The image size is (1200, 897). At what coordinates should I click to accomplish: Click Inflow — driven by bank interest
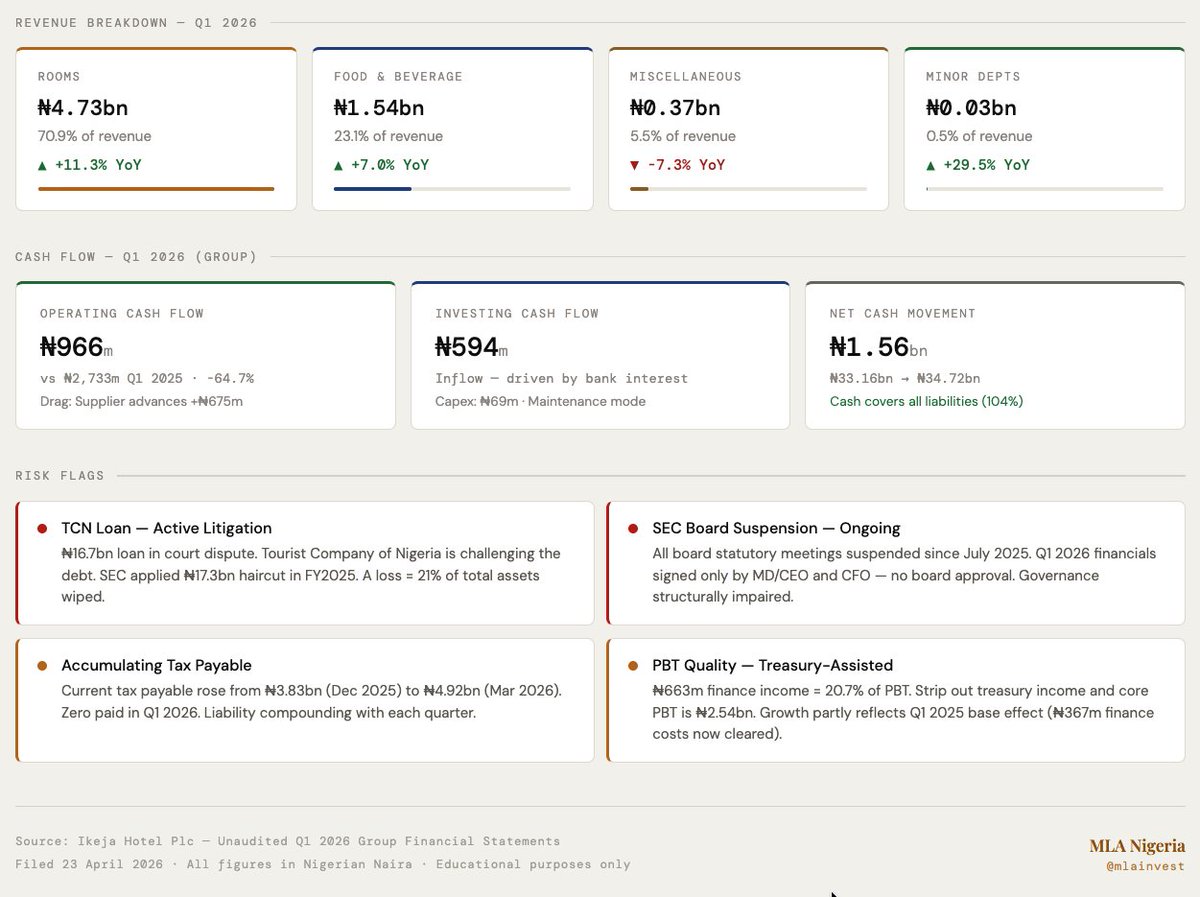(562, 379)
